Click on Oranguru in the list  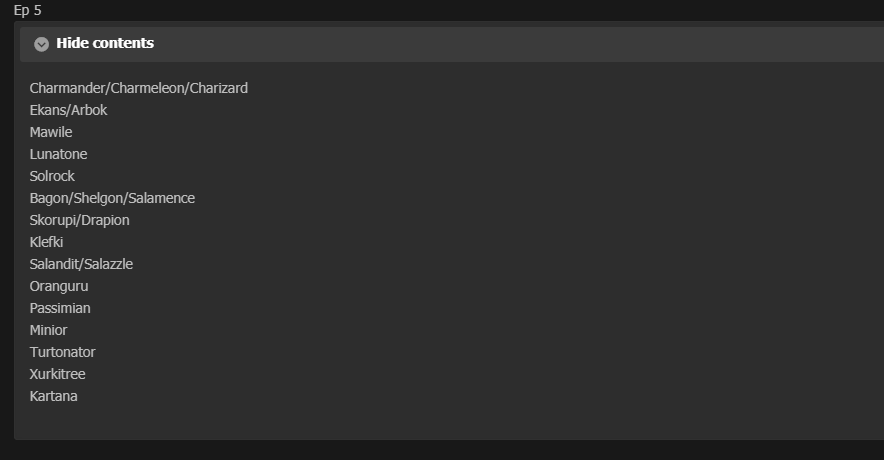point(59,286)
